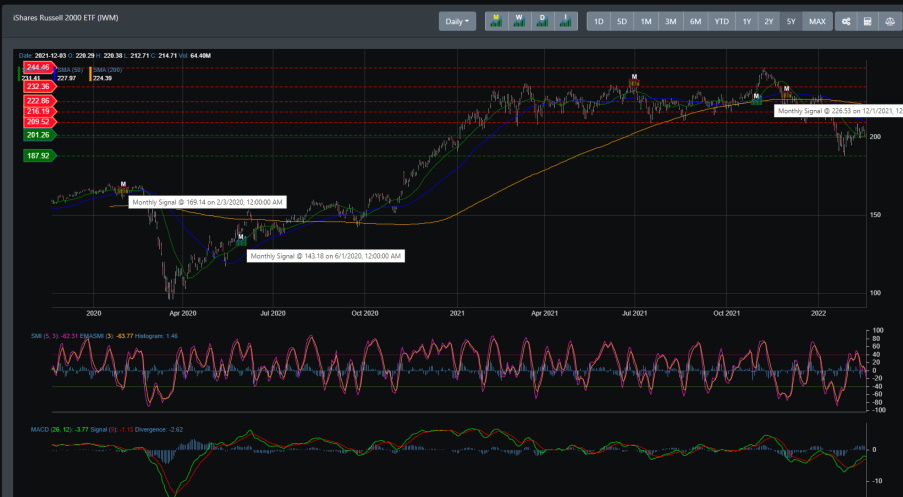Click the iShares Russell 2000 ETF (IWM) title
The height and width of the screenshot is (497, 903).
coord(66,18)
